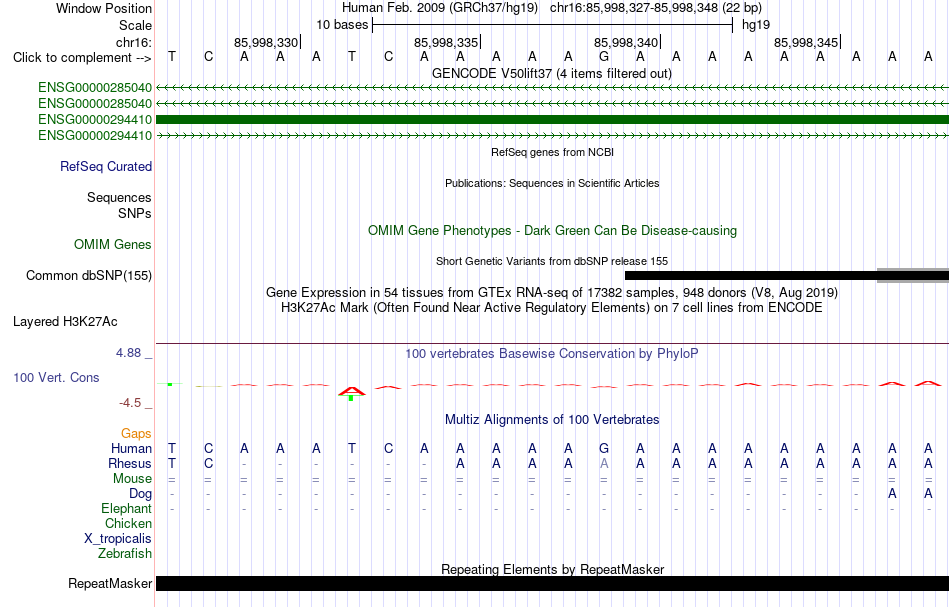
Task: Select the Mouse species label
Action: click(133, 479)
